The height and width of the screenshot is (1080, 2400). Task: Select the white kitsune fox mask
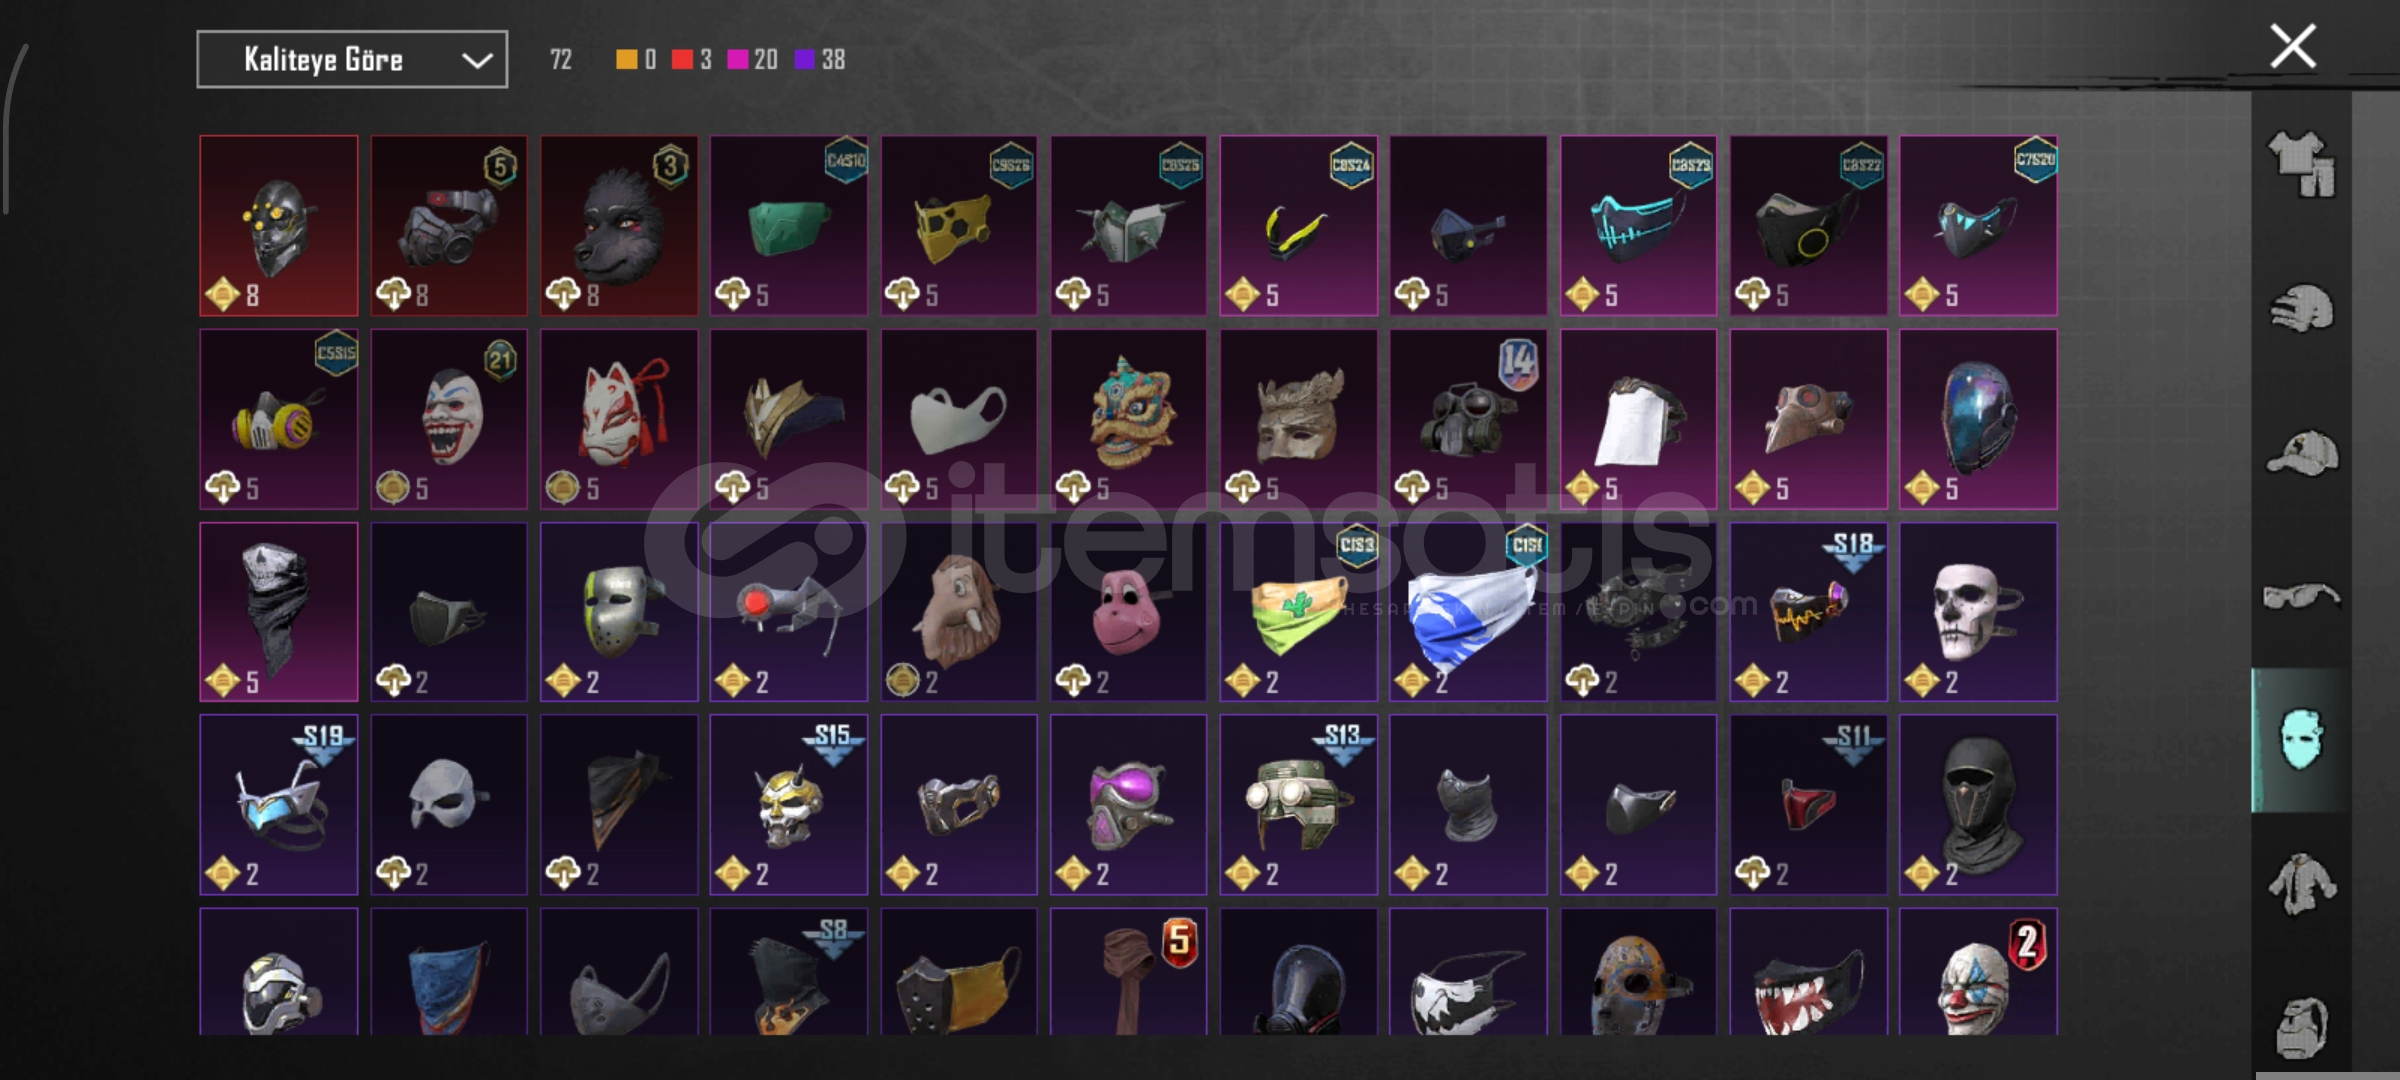[619, 419]
